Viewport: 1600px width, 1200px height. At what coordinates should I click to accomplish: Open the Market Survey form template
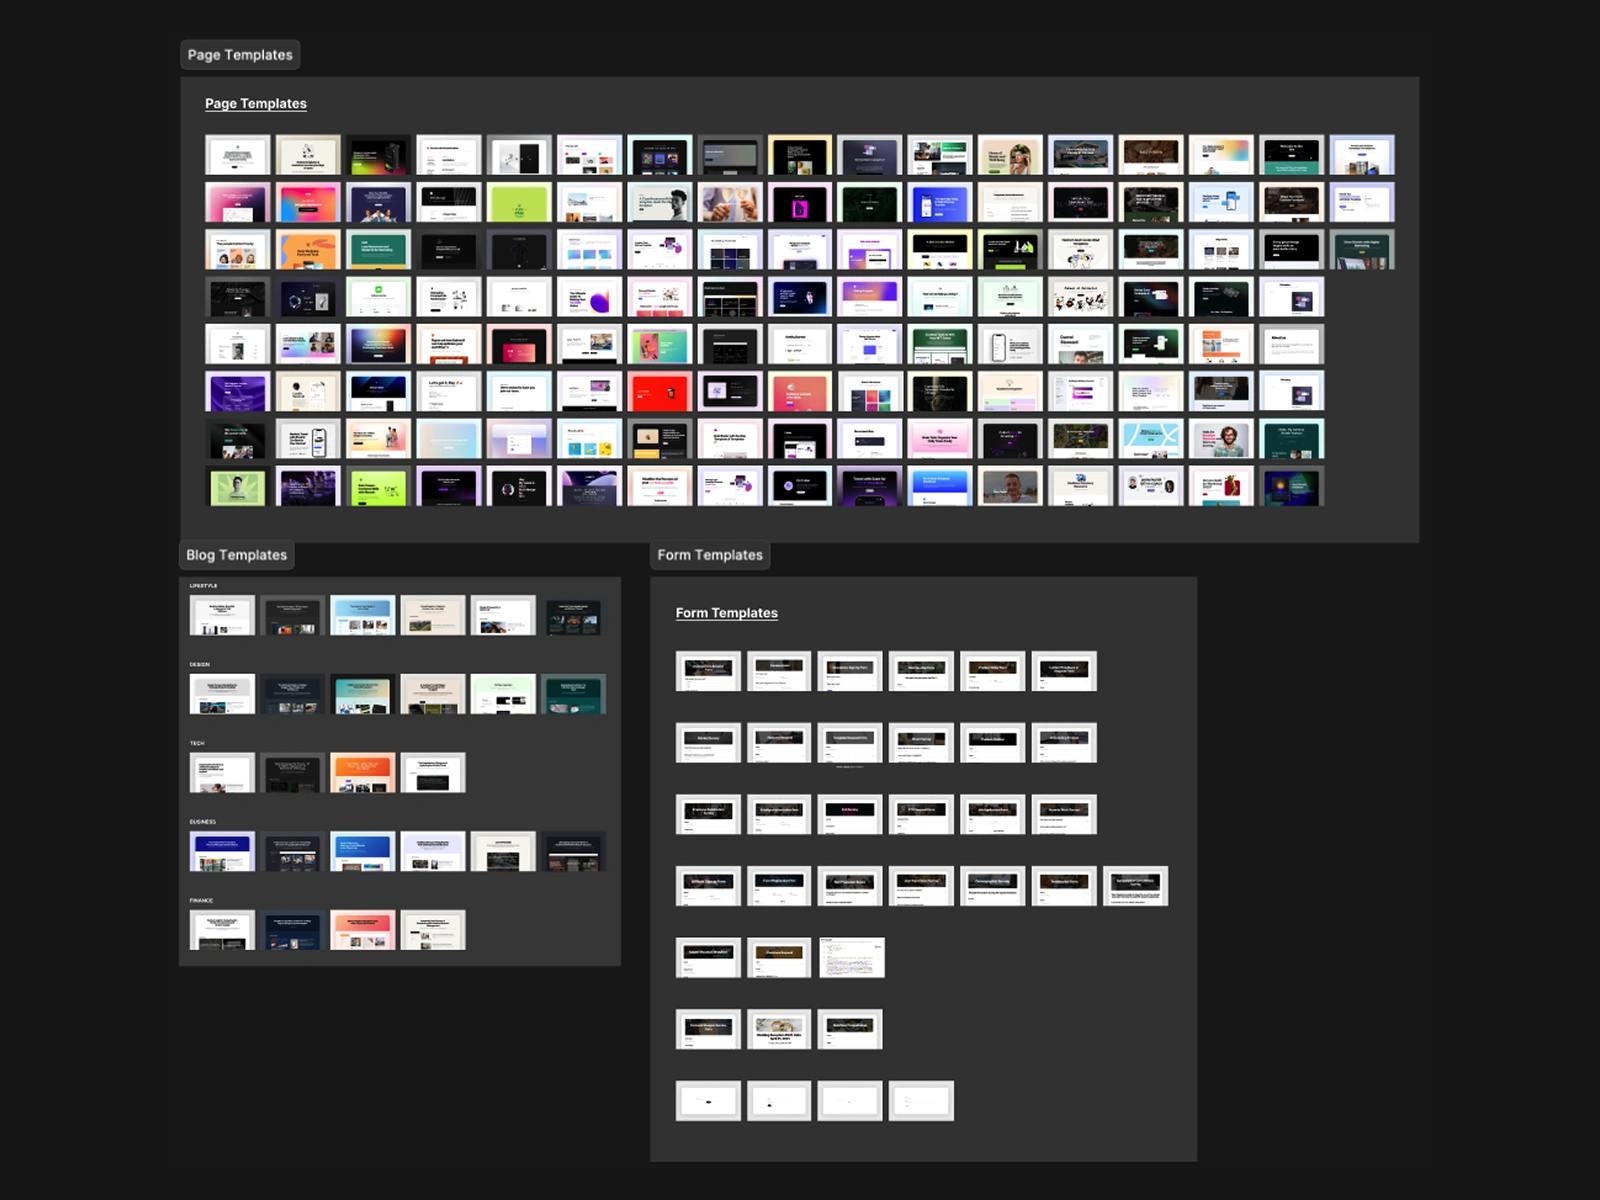coord(708,740)
